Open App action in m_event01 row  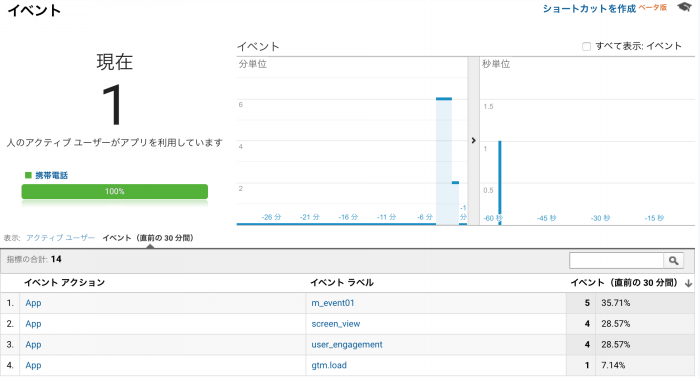tap(33, 303)
